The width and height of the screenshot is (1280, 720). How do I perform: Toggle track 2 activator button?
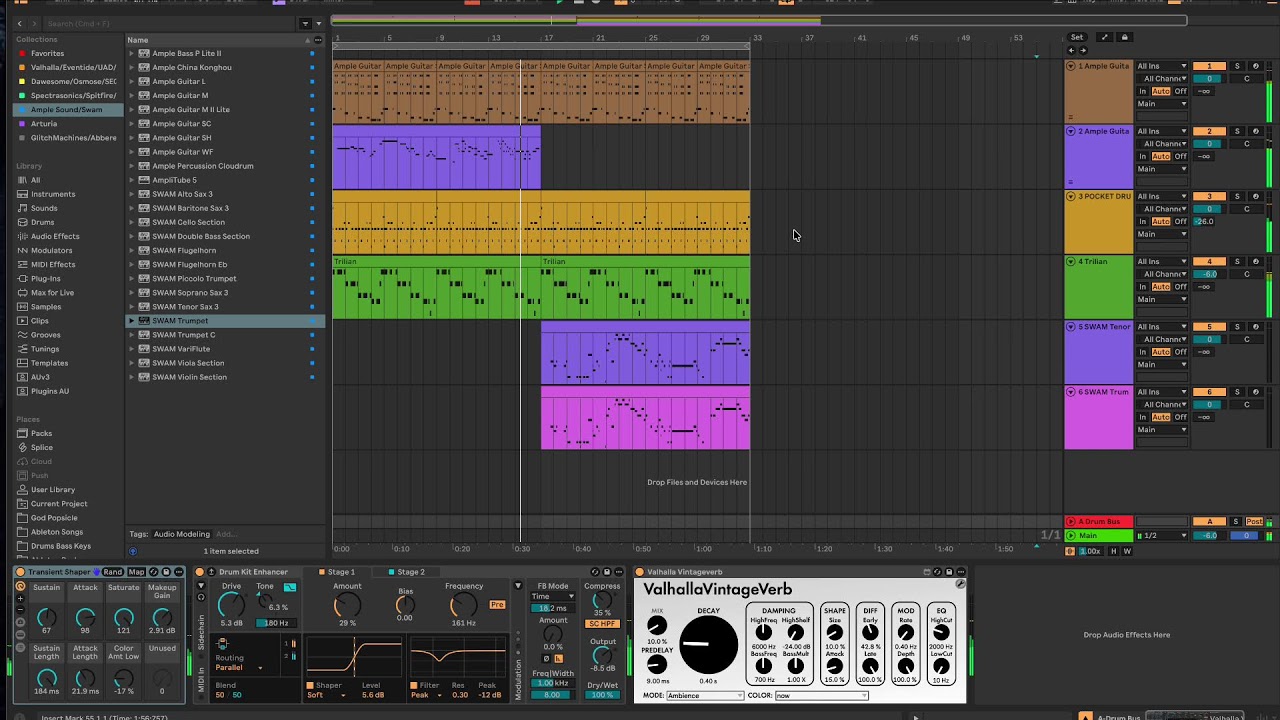pos(1209,131)
